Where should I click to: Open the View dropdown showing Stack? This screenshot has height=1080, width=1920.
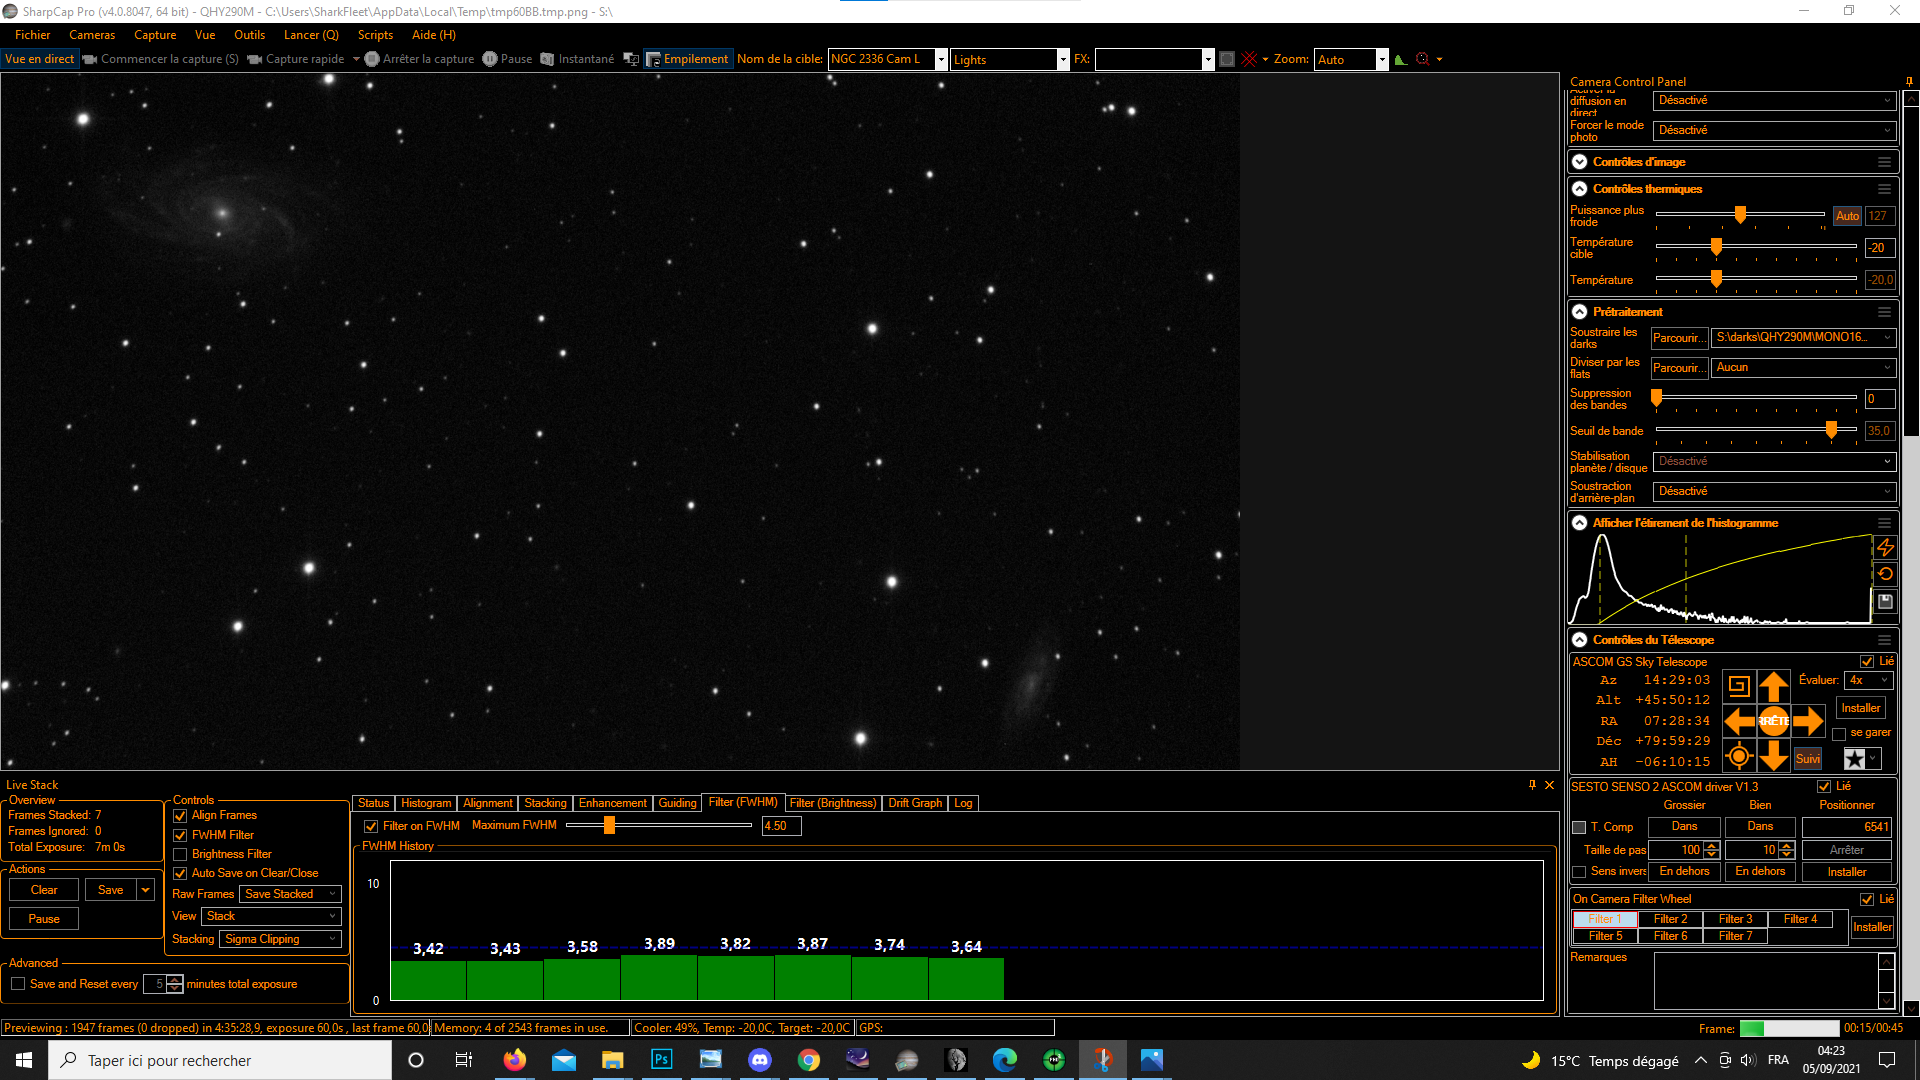(271, 916)
